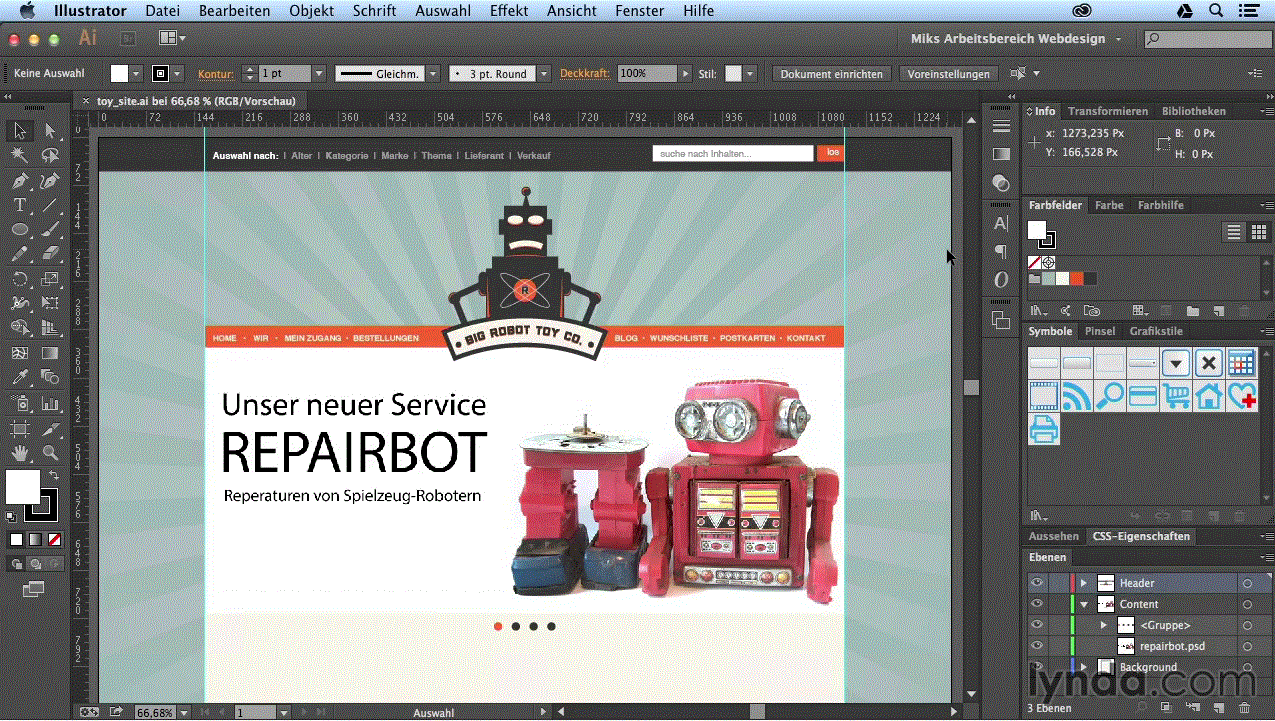Click the printer symbol
1275x721 pixels.
[x=1043, y=429]
